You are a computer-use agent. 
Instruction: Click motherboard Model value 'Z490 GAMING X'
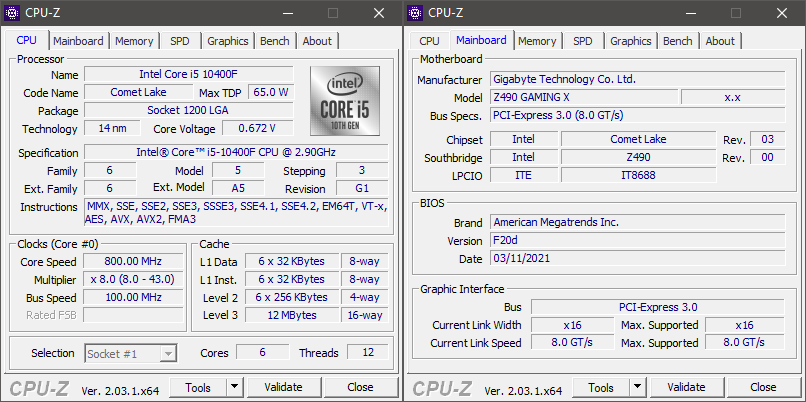coord(584,97)
